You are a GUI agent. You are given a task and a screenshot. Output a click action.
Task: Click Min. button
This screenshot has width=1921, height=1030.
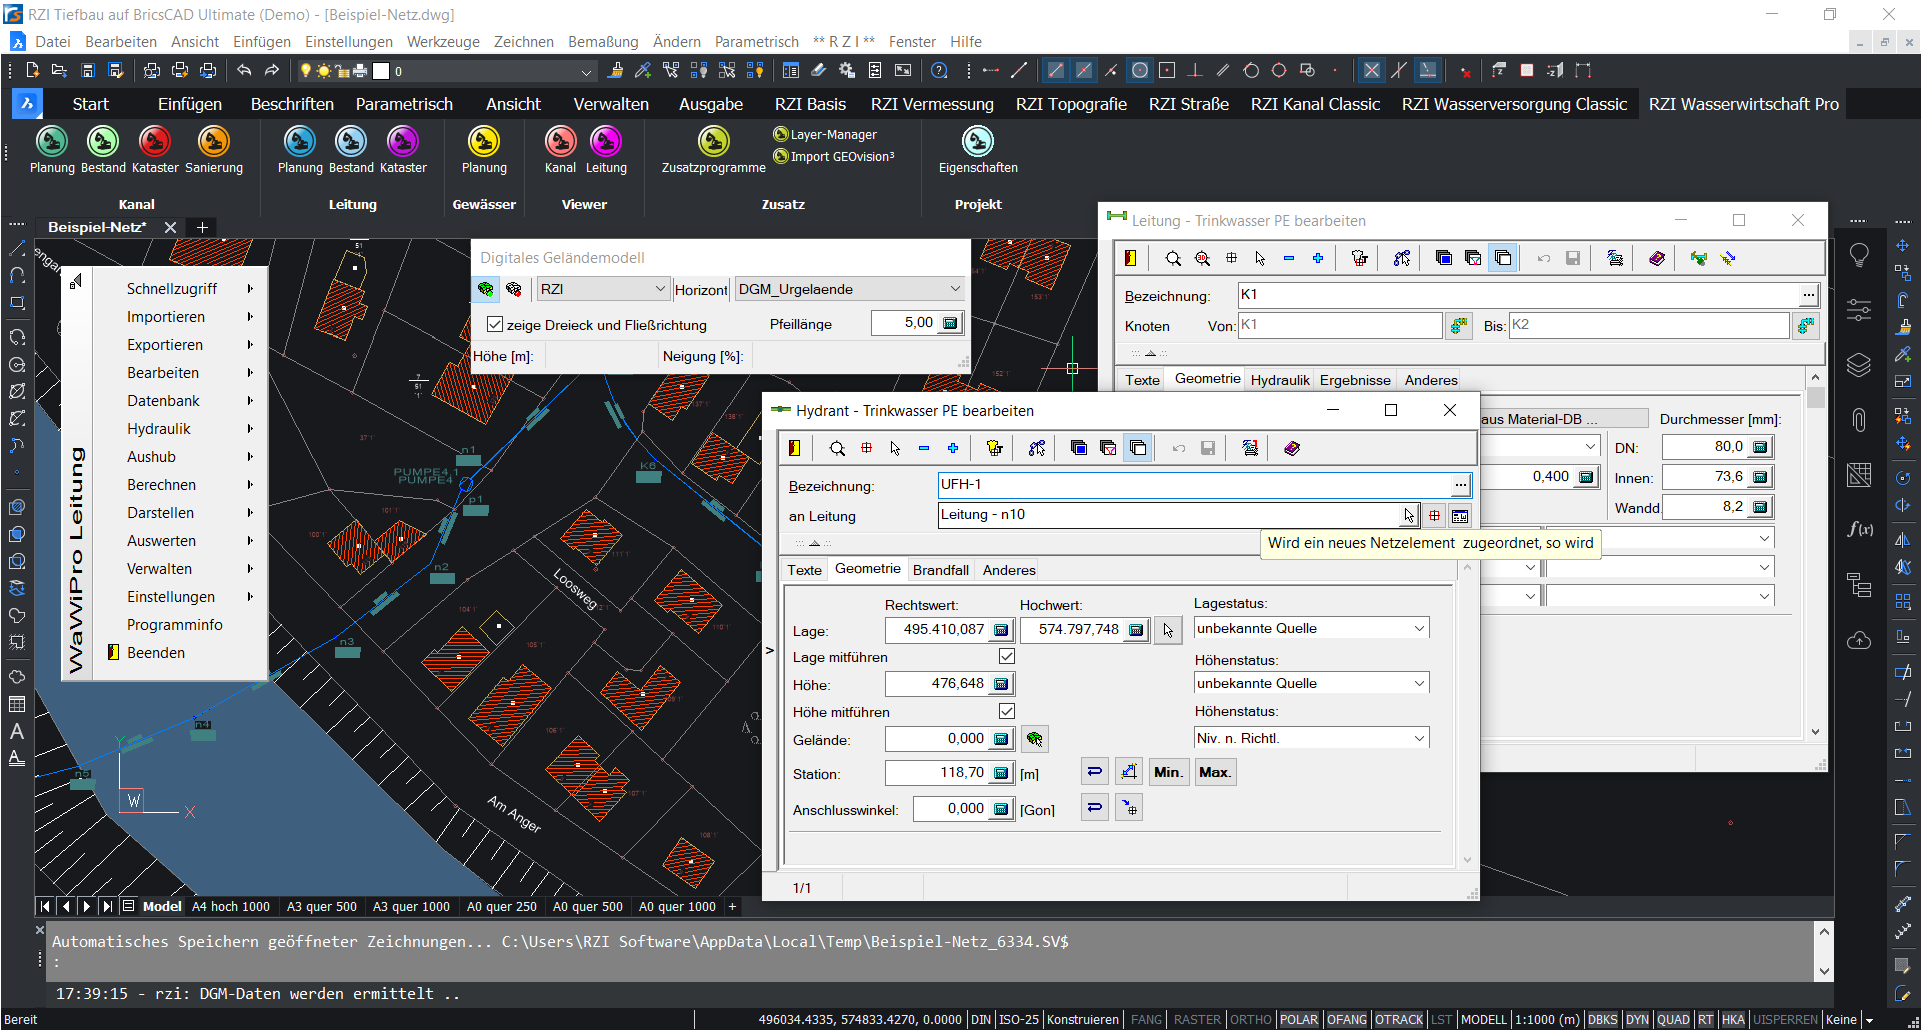1168,772
